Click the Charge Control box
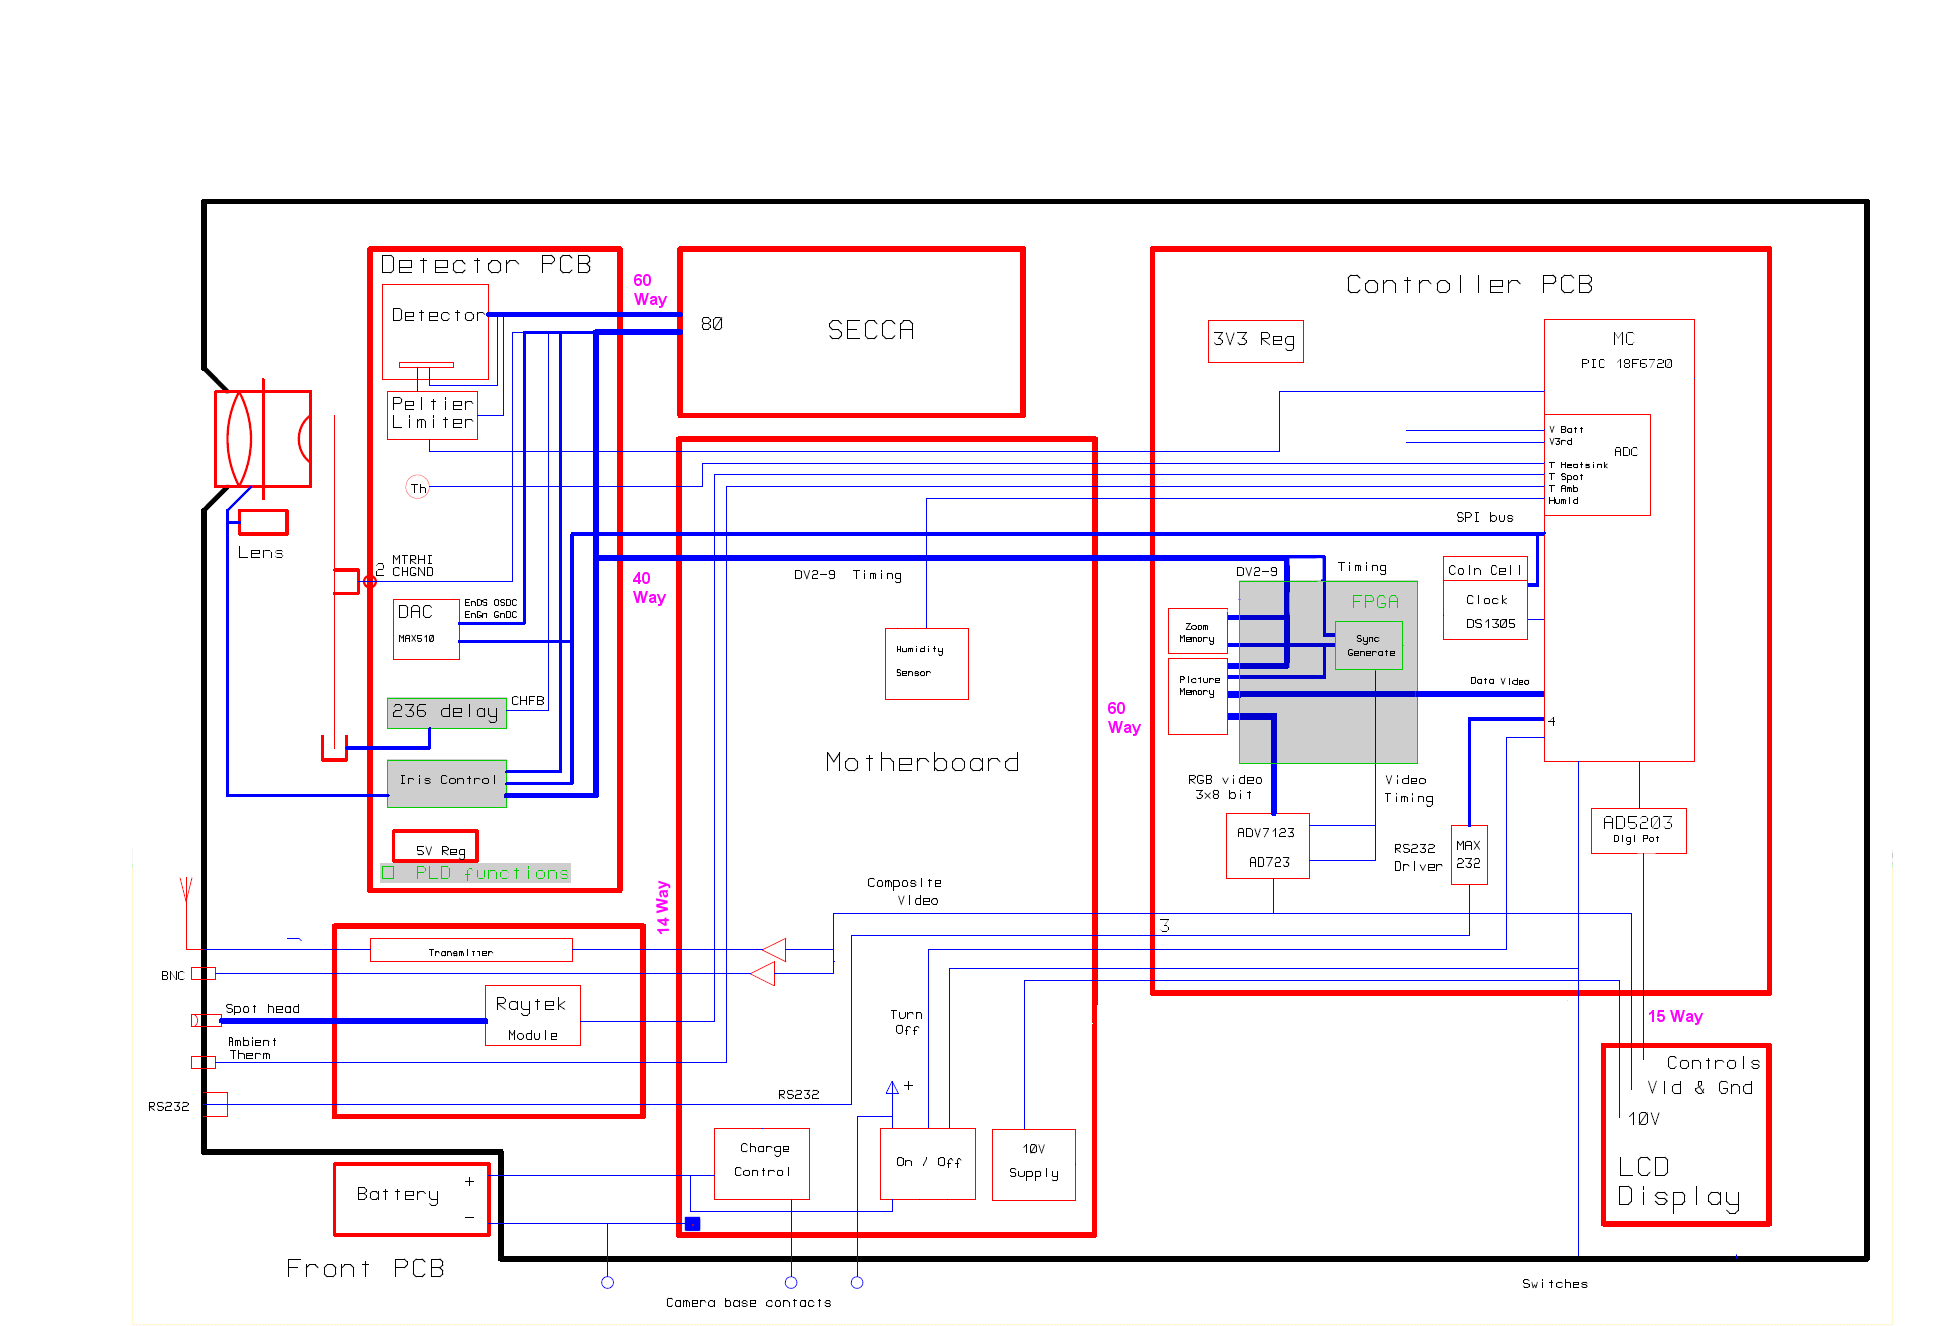This screenshot has width=1952, height=1326. point(761,1163)
